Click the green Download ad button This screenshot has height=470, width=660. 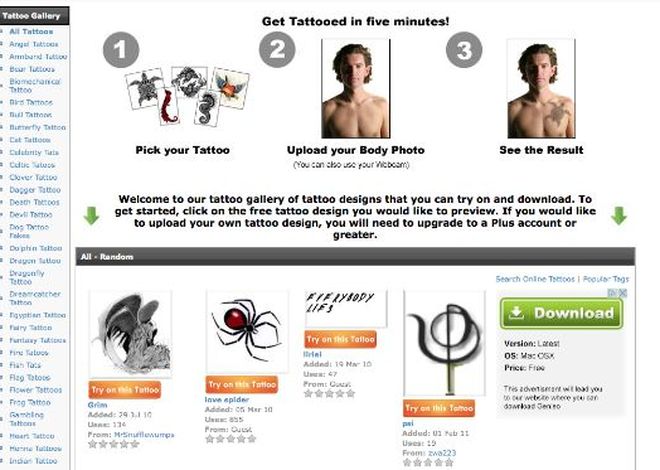562,313
